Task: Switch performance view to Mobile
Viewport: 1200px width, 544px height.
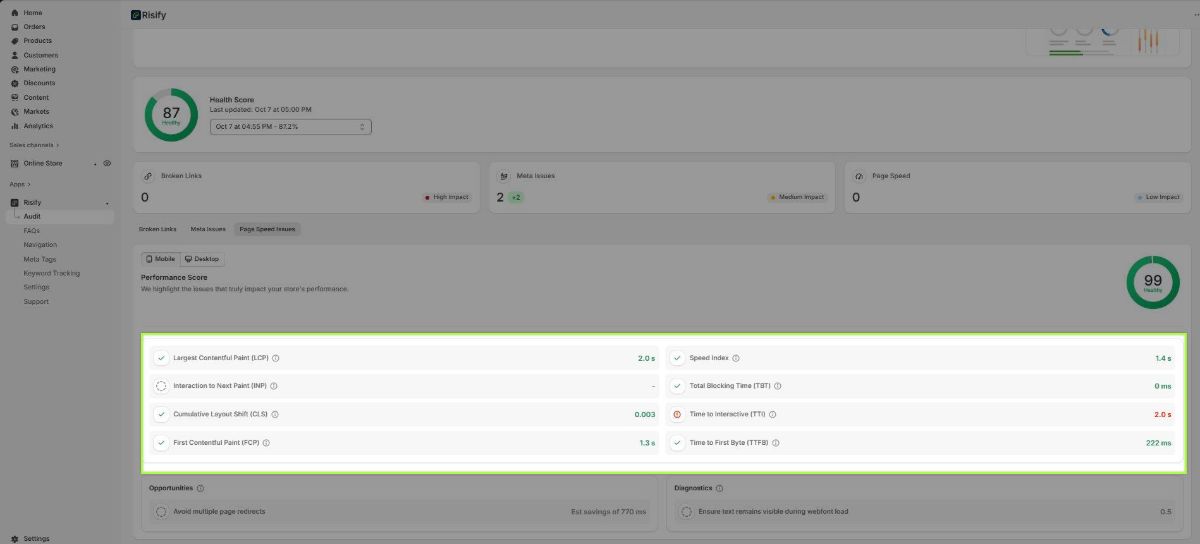Action: pos(160,259)
